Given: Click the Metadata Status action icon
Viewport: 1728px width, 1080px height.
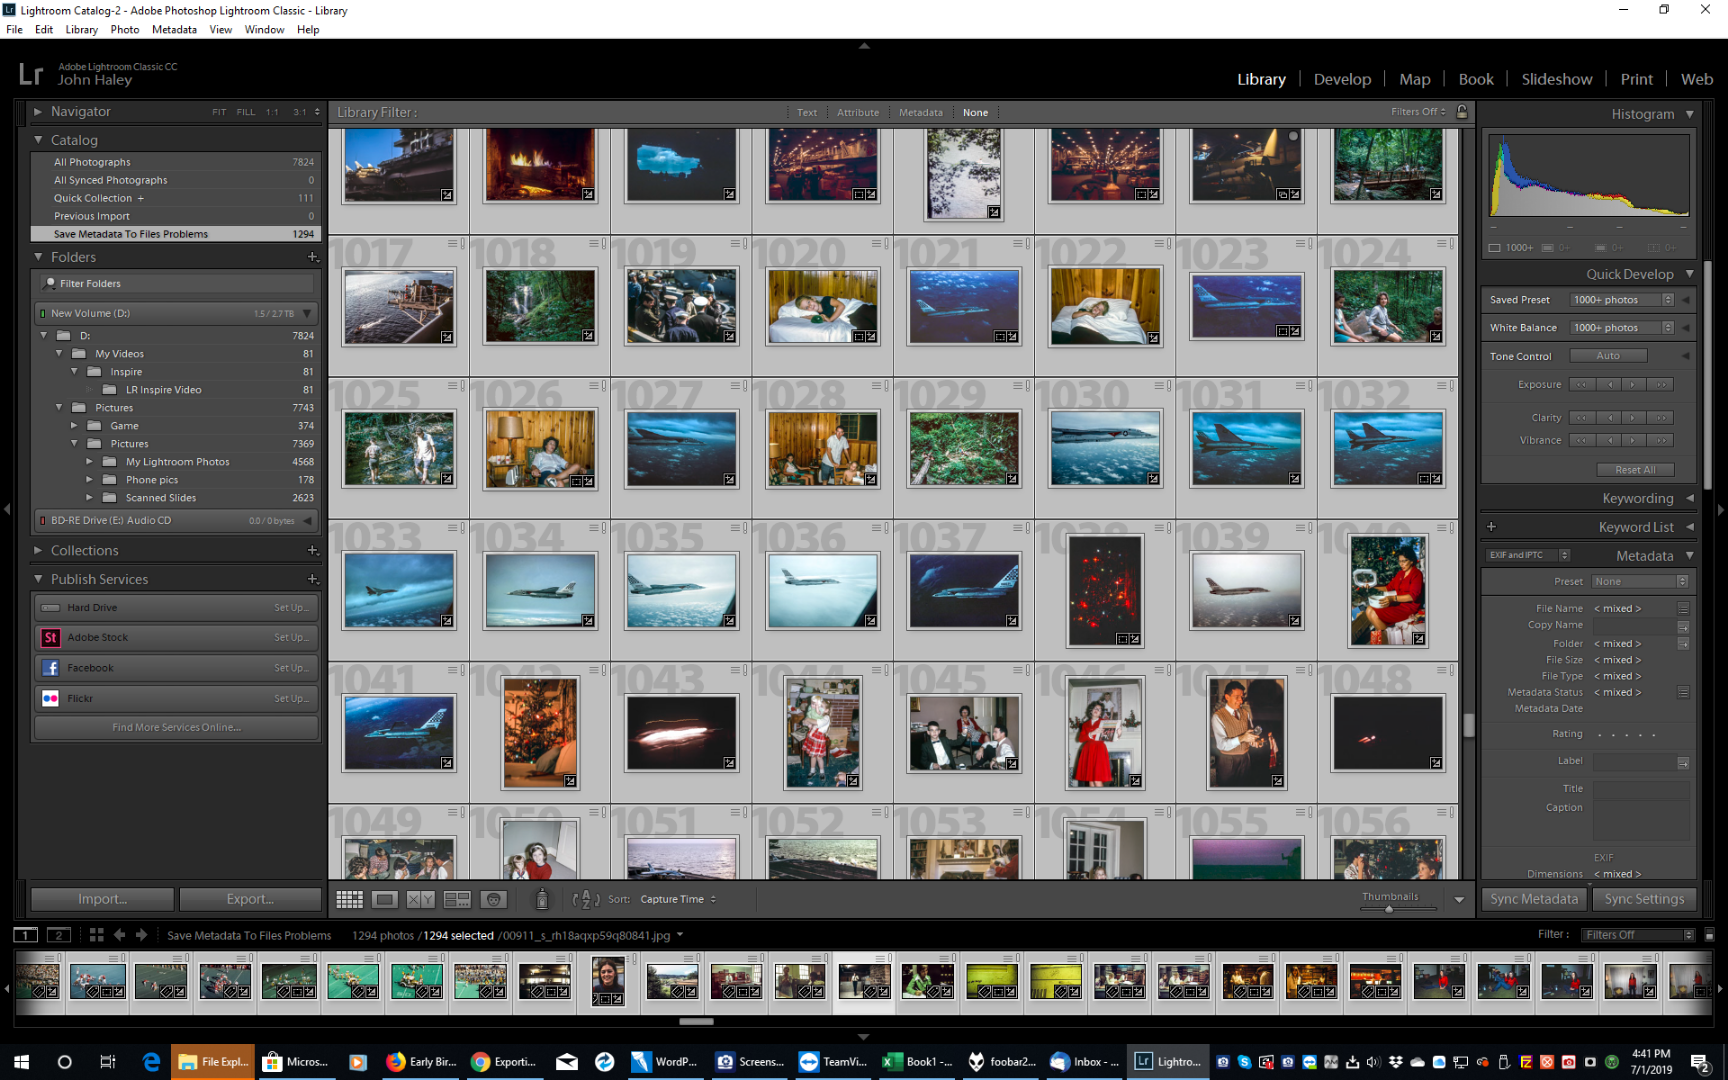Looking at the screenshot, I should (x=1684, y=692).
